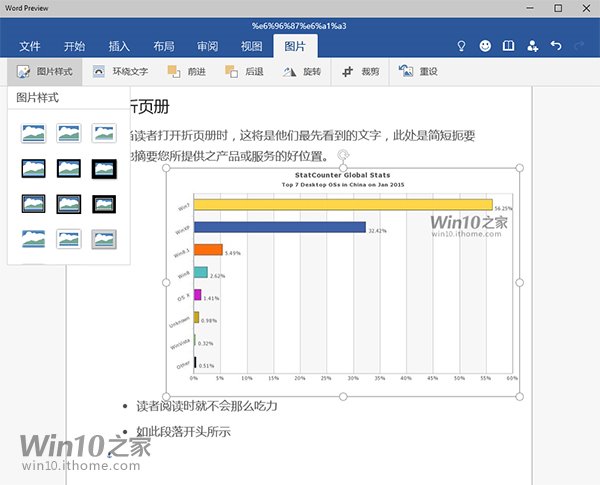Click the chart's right-middle resize handle
600x485 pixels.
[519, 282]
